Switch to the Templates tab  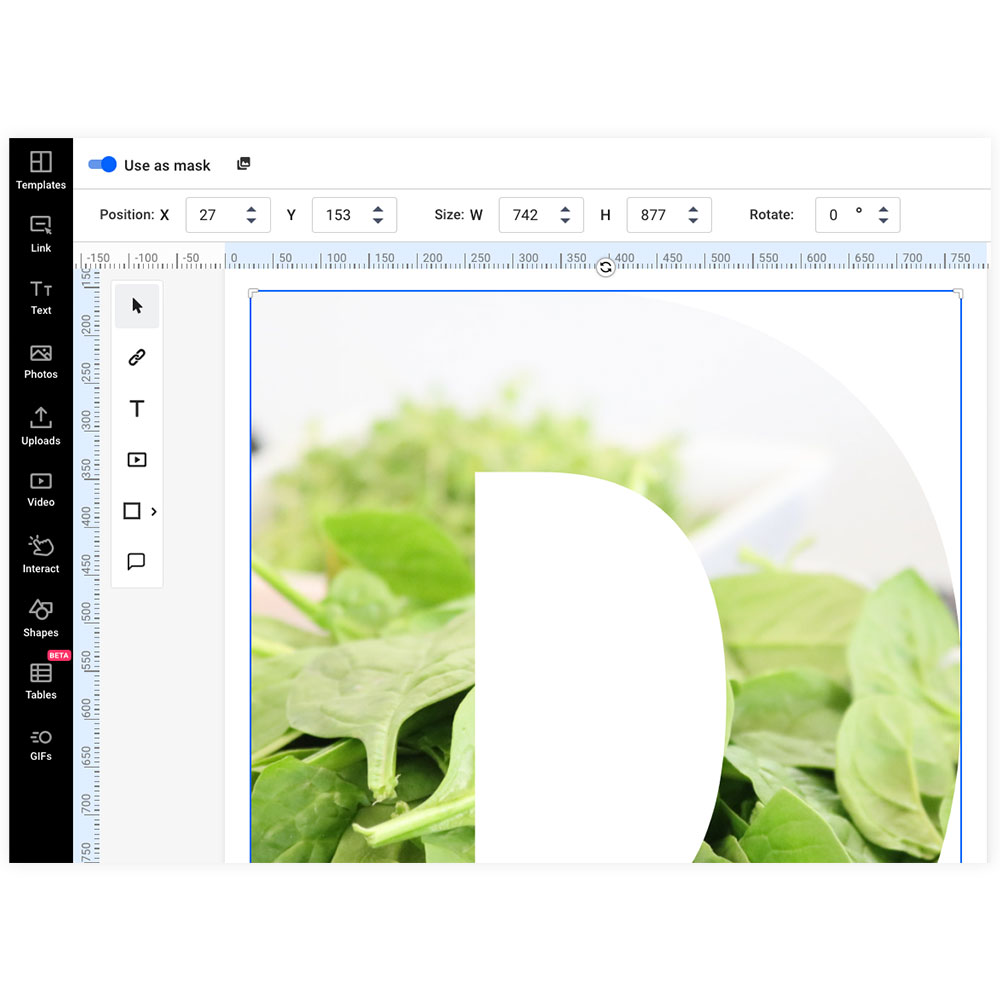click(40, 168)
